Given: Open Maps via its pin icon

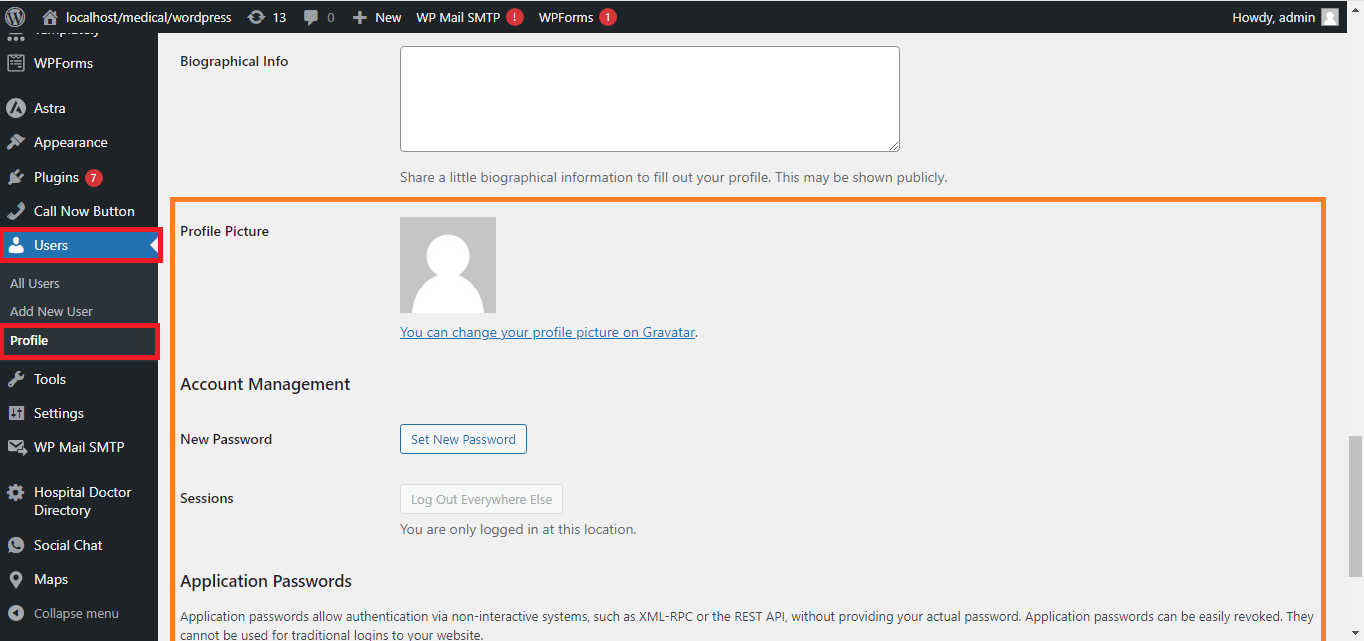Looking at the screenshot, I should [16, 579].
